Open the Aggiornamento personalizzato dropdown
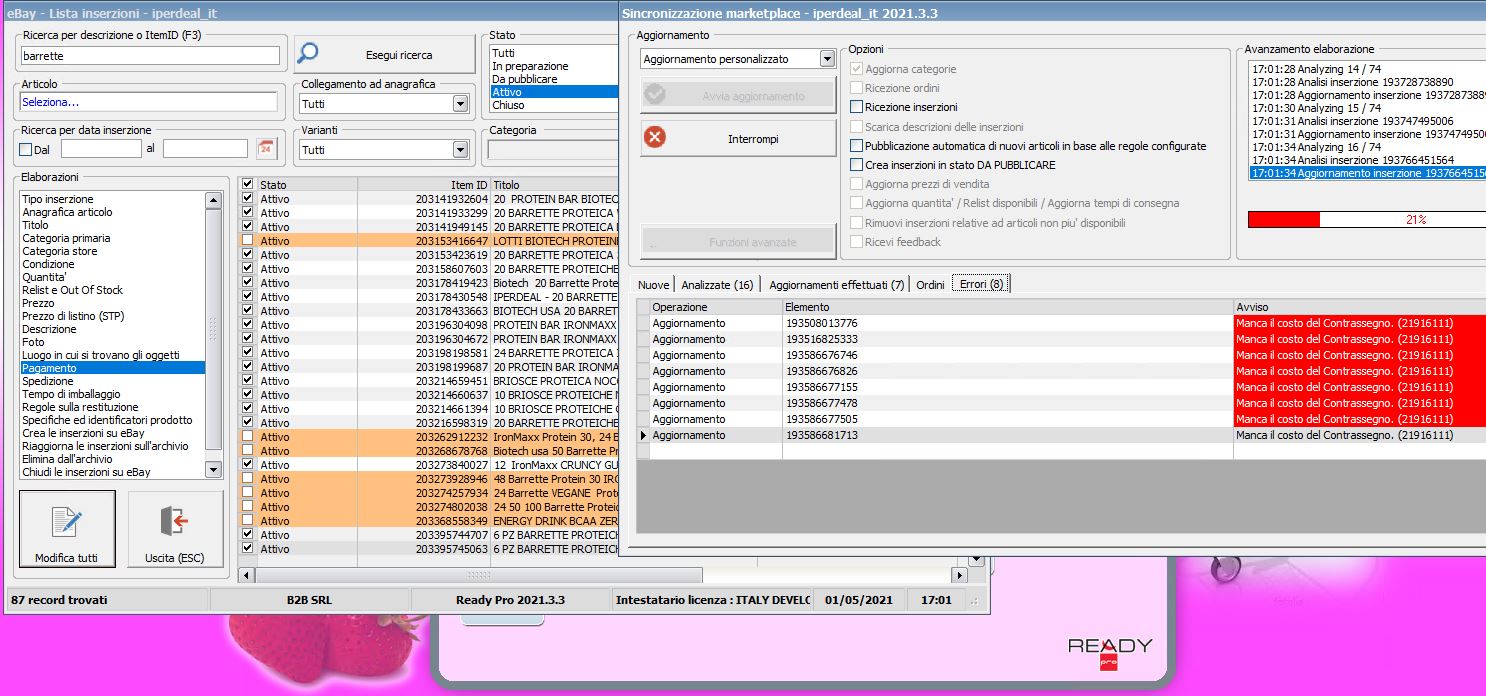This screenshot has width=1486, height=696. [827, 59]
